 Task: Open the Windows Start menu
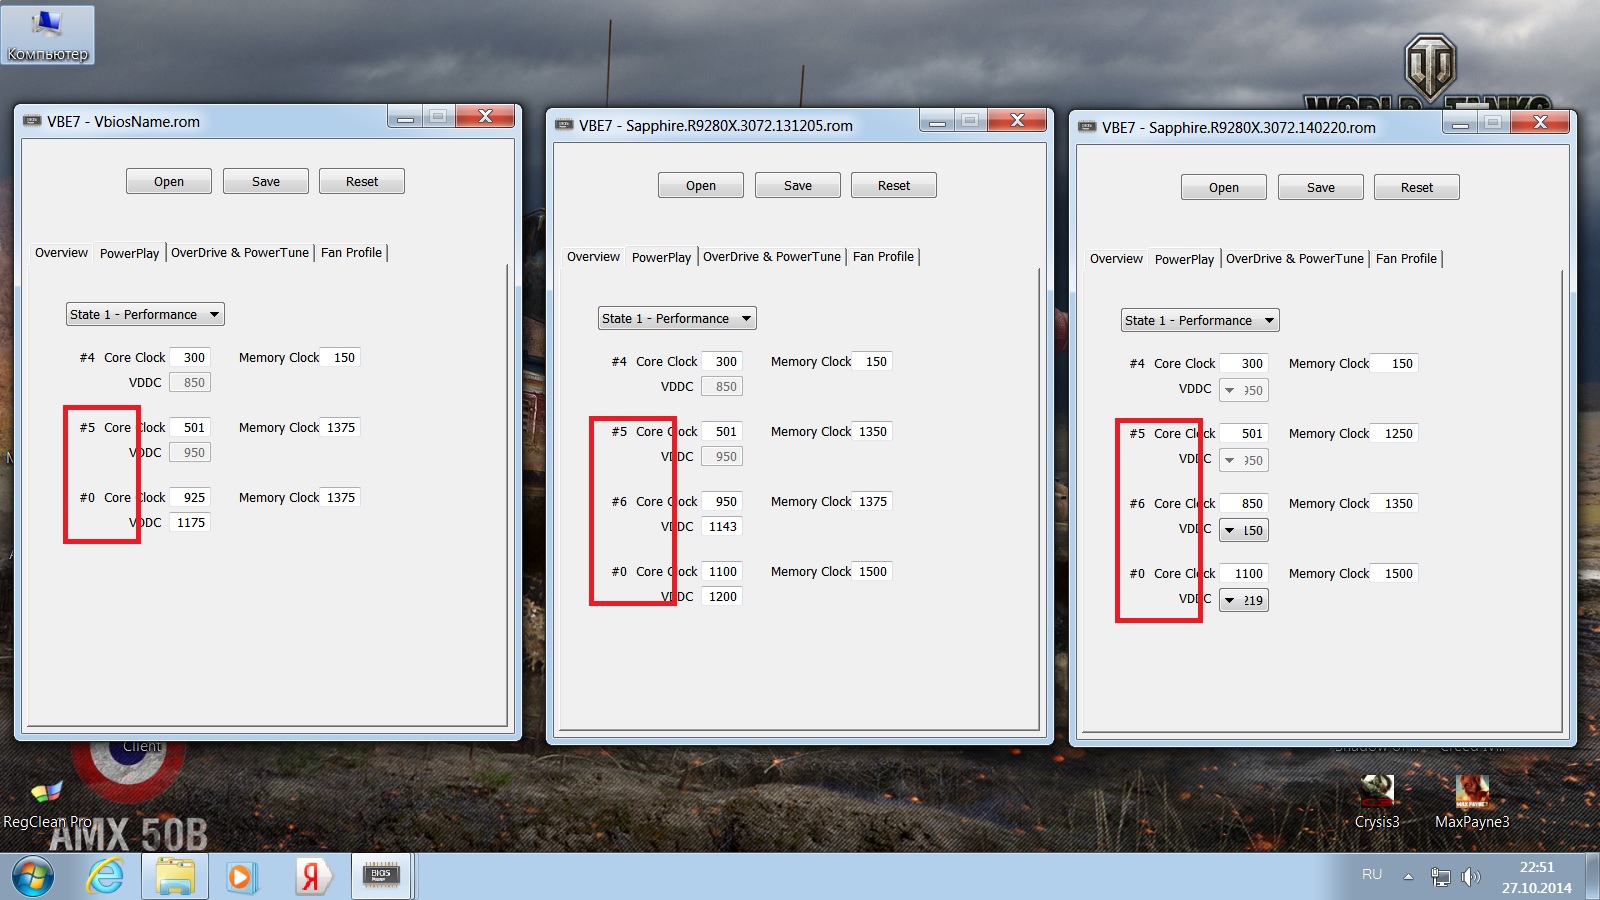pos(33,877)
